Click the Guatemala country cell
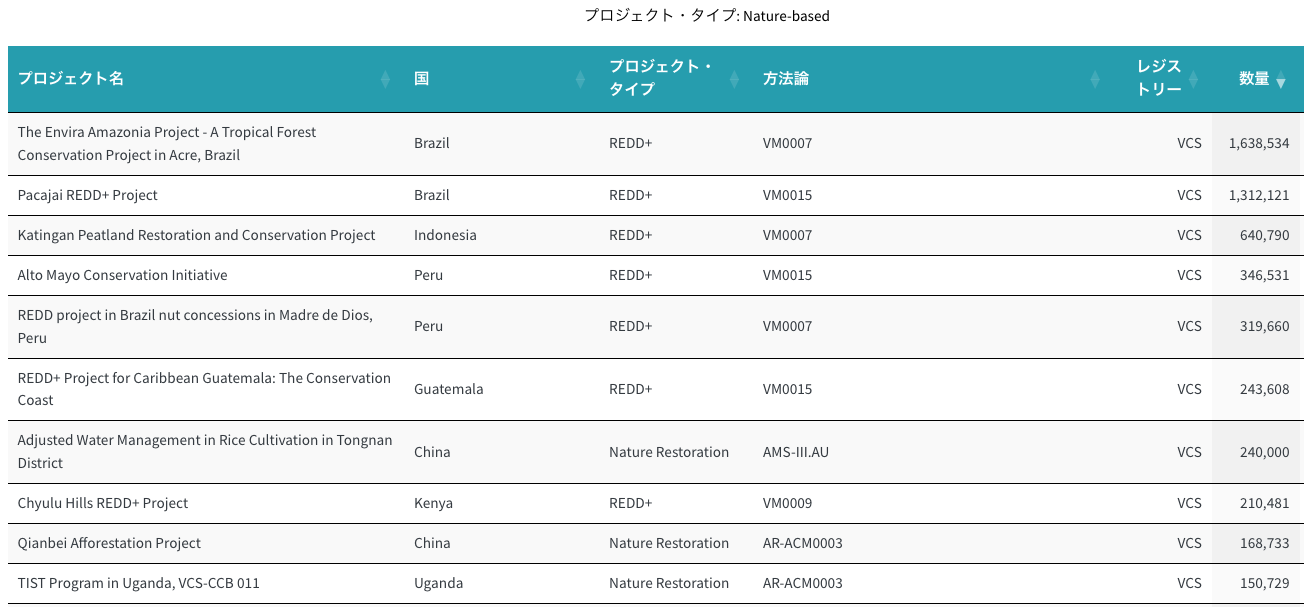 click(448, 389)
